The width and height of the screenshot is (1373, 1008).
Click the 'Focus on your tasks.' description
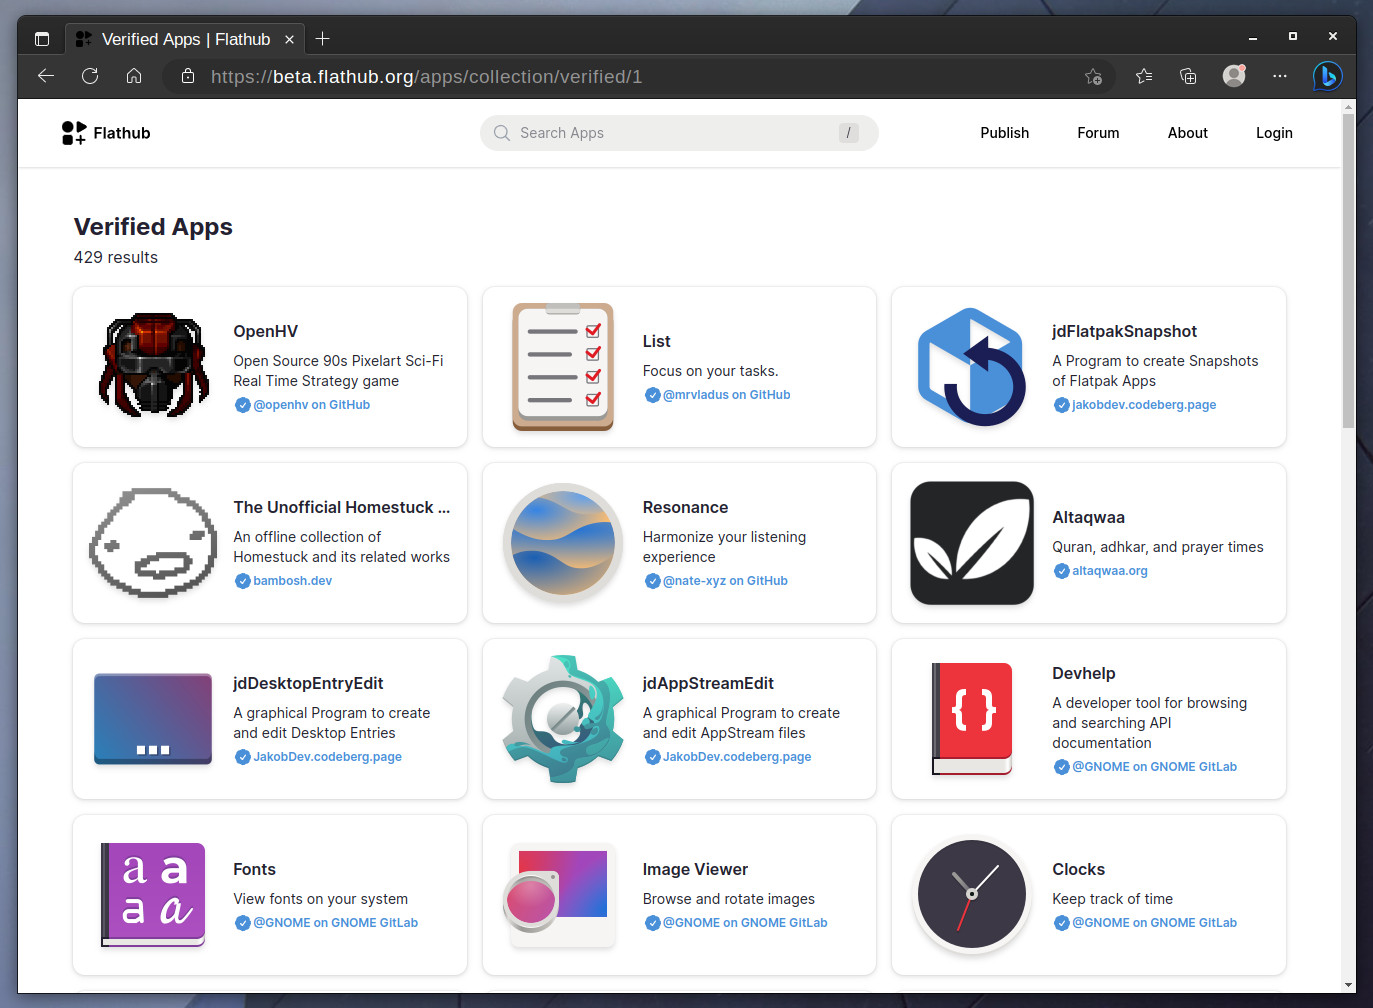point(710,371)
